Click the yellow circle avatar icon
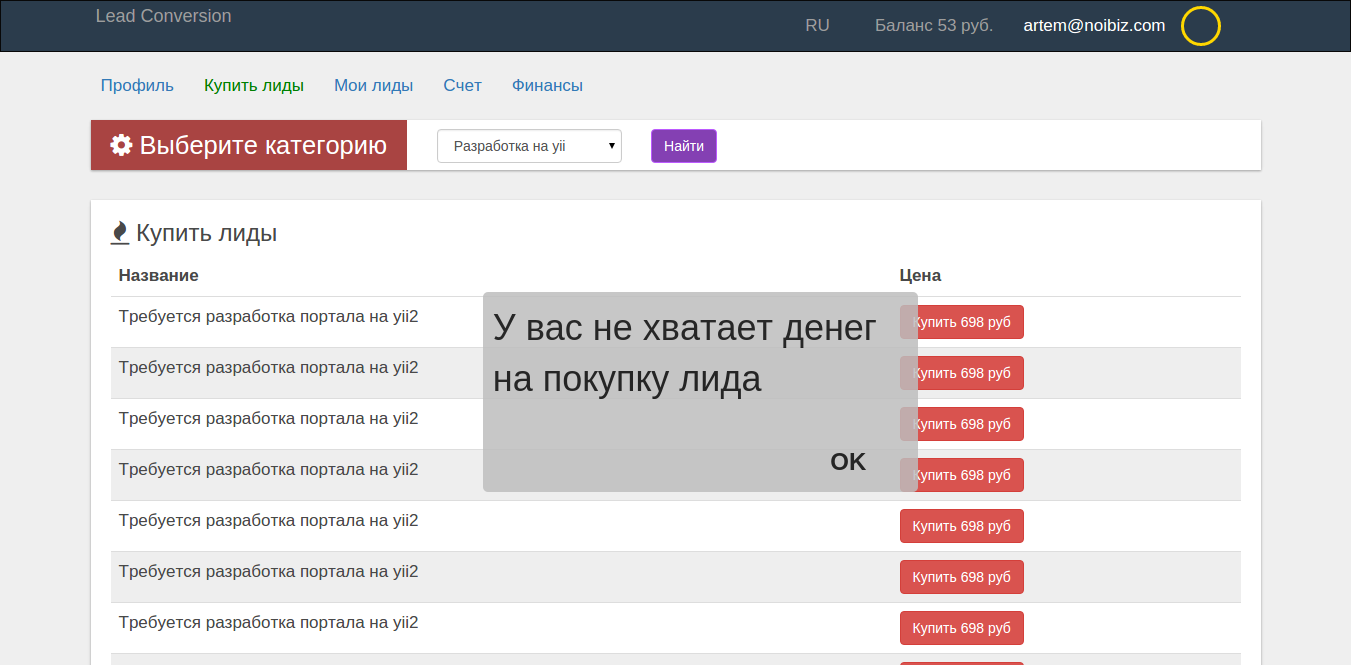This screenshot has height=665, width=1351. pos(1201,26)
